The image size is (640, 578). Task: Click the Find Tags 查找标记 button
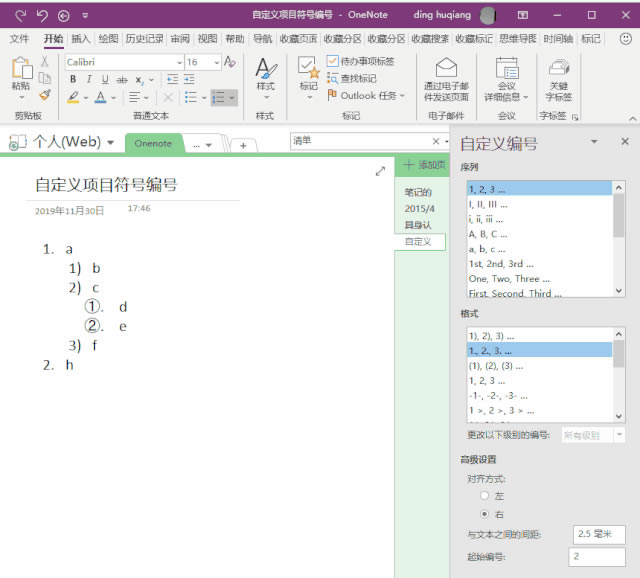coord(352,78)
